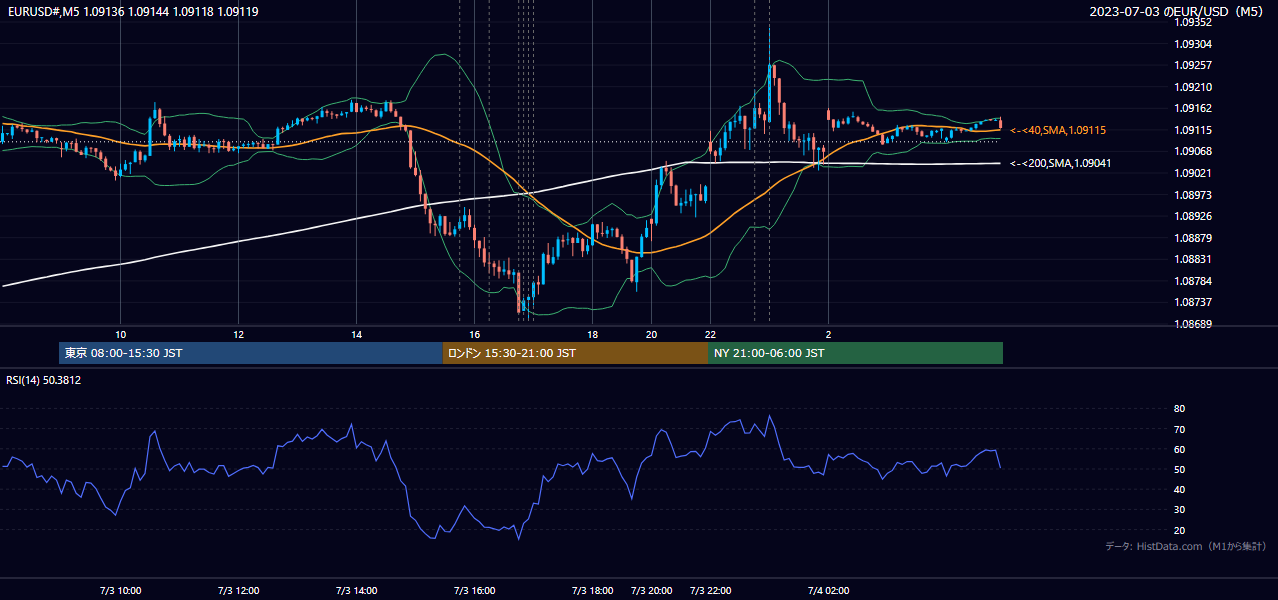
Task: Click the RSI axis level 80
Action: click(1179, 409)
